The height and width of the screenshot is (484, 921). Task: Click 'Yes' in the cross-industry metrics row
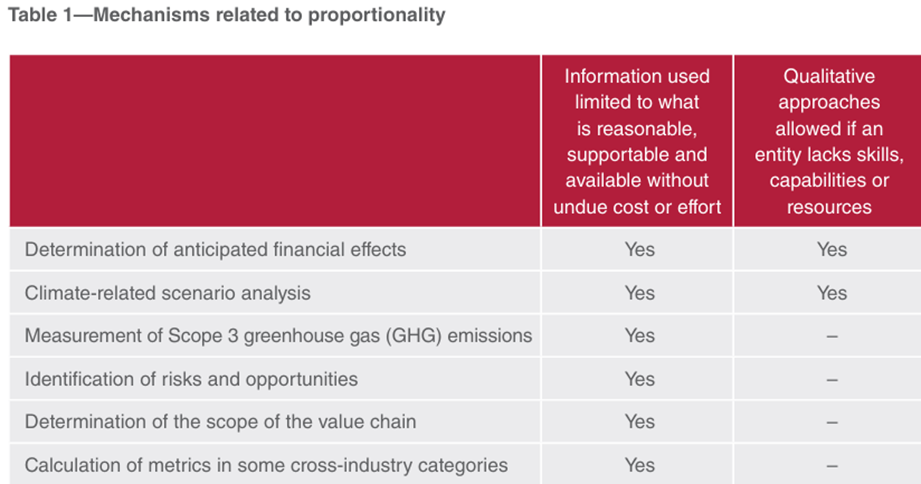pyautogui.click(x=638, y=465)
